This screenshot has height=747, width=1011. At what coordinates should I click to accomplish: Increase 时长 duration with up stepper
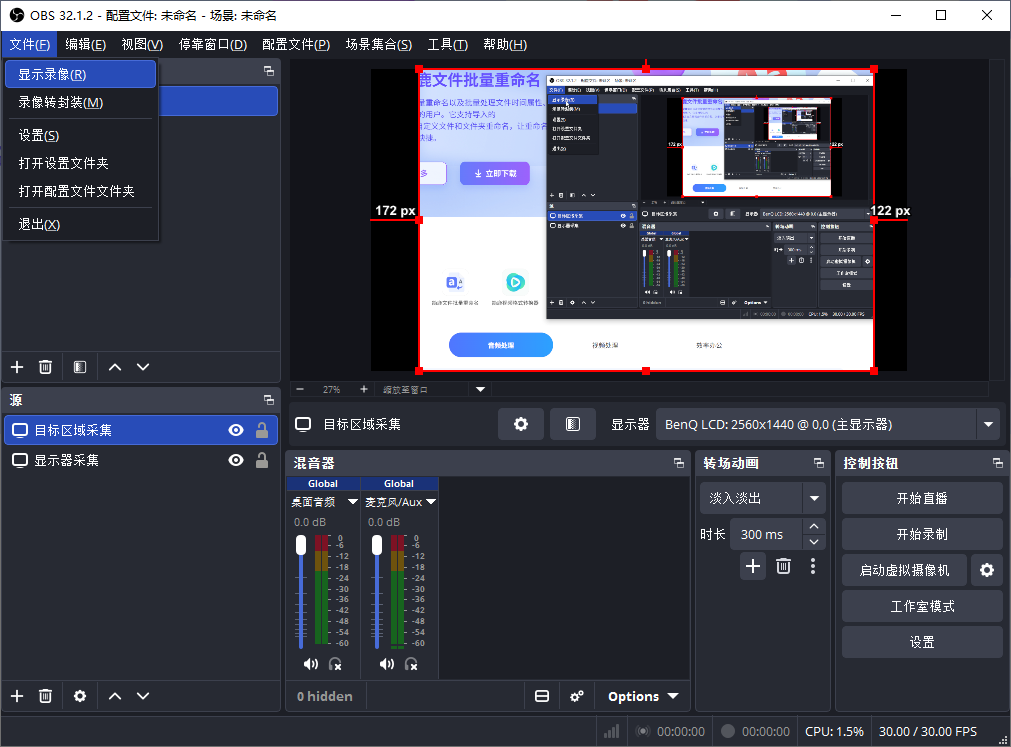814,526
